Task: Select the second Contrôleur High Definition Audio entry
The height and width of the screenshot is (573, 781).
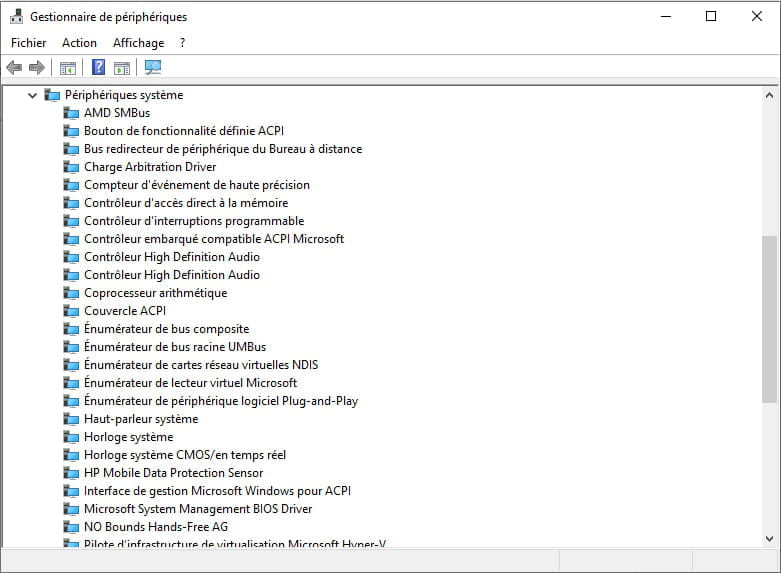Action: coord(172,275)
